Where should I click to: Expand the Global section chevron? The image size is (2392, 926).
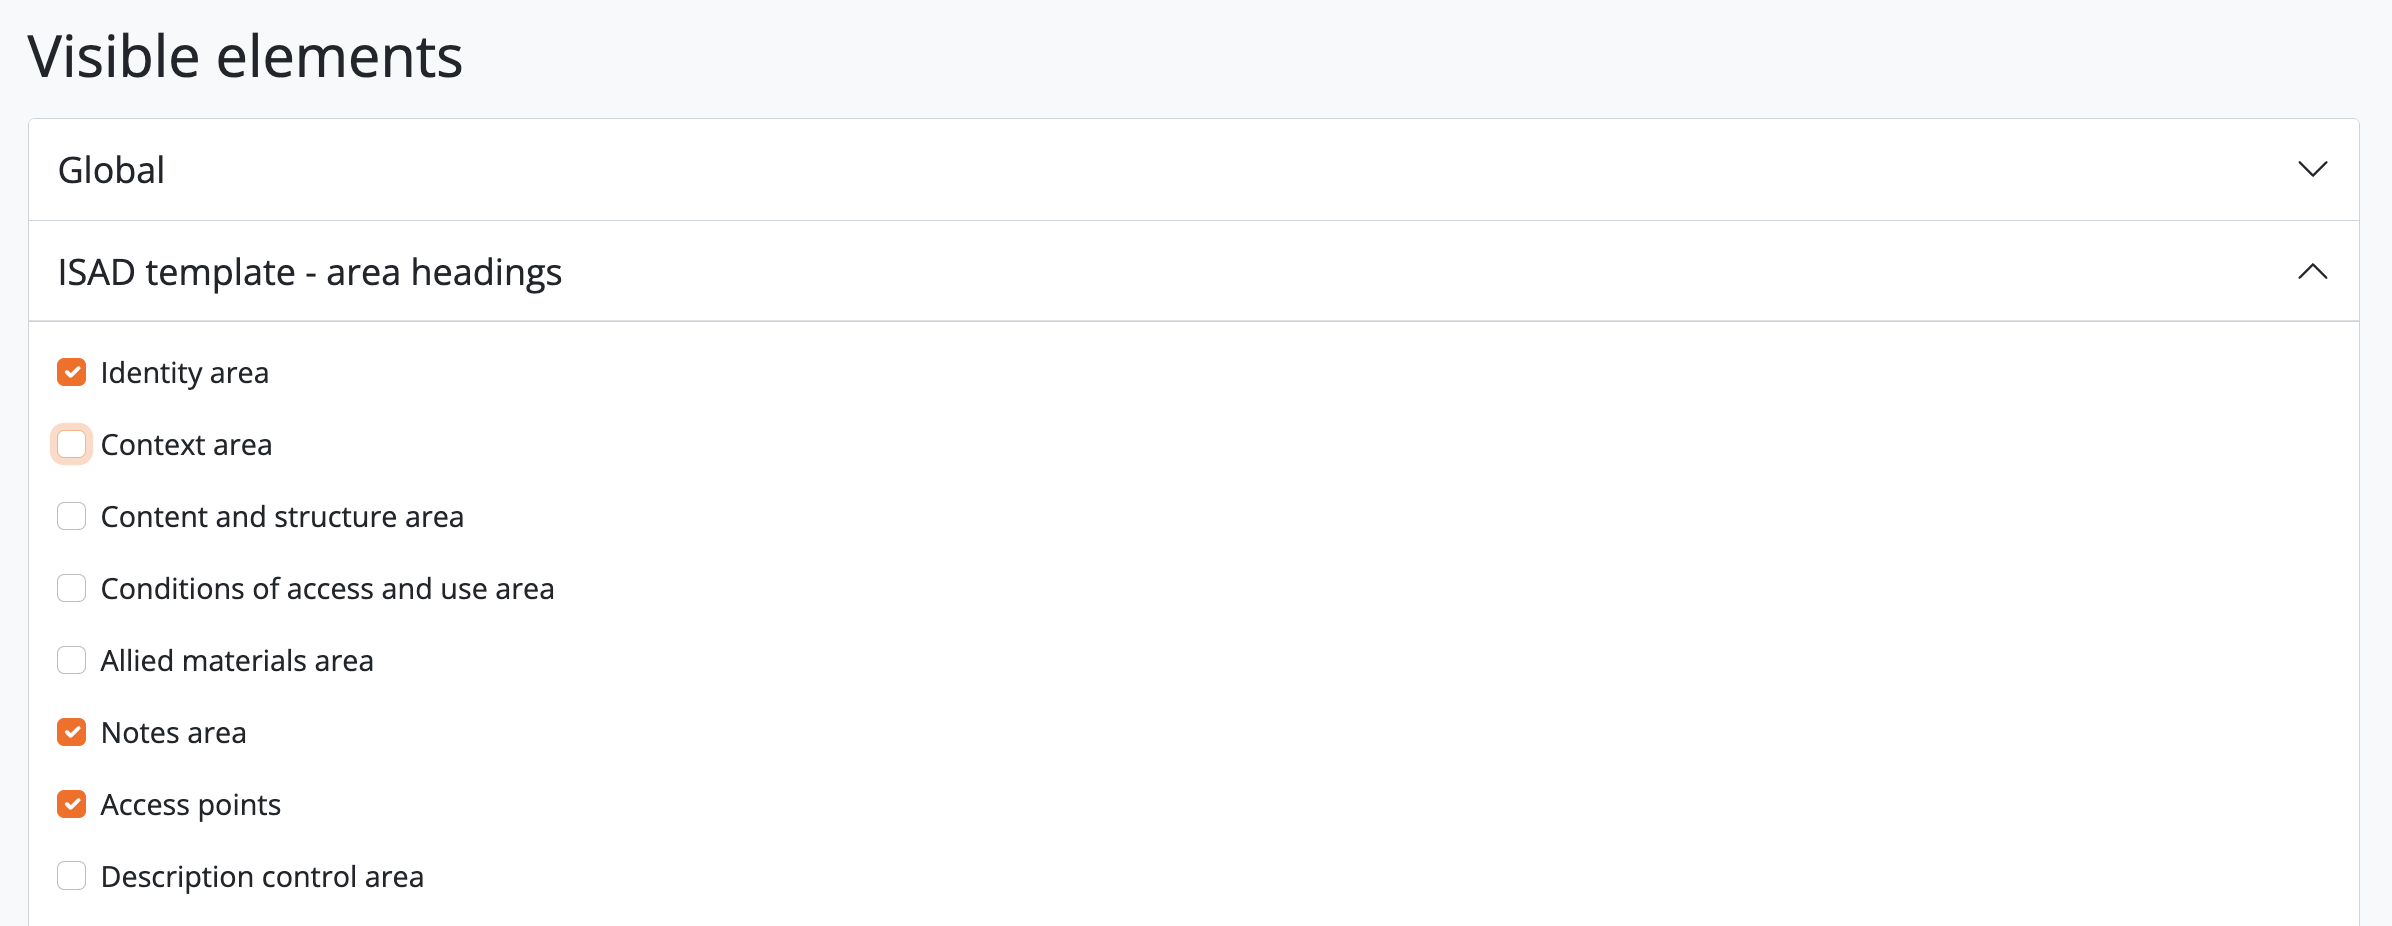tap(2312, 170)
